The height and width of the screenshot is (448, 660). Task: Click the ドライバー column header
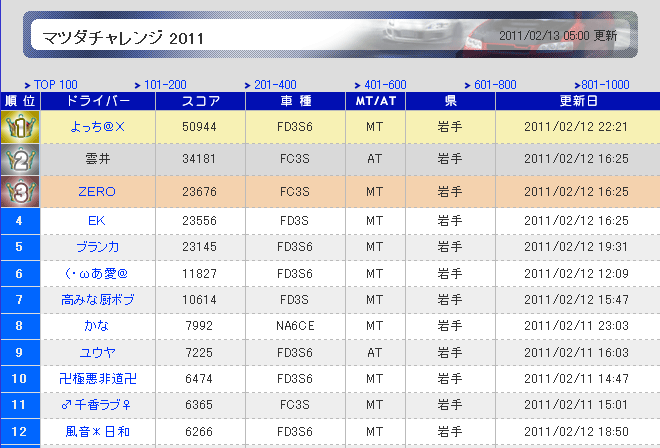(x=98, y=101)
